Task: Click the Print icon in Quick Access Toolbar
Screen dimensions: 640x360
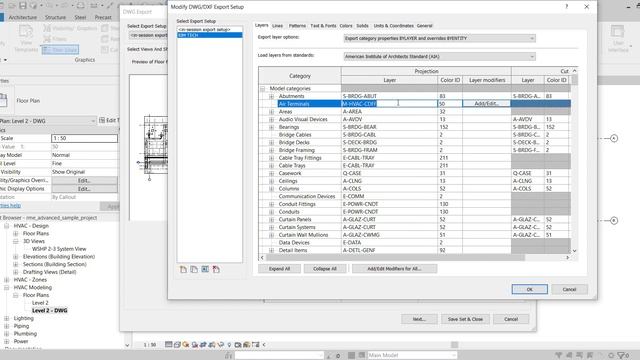Action: tap(81, 6)
